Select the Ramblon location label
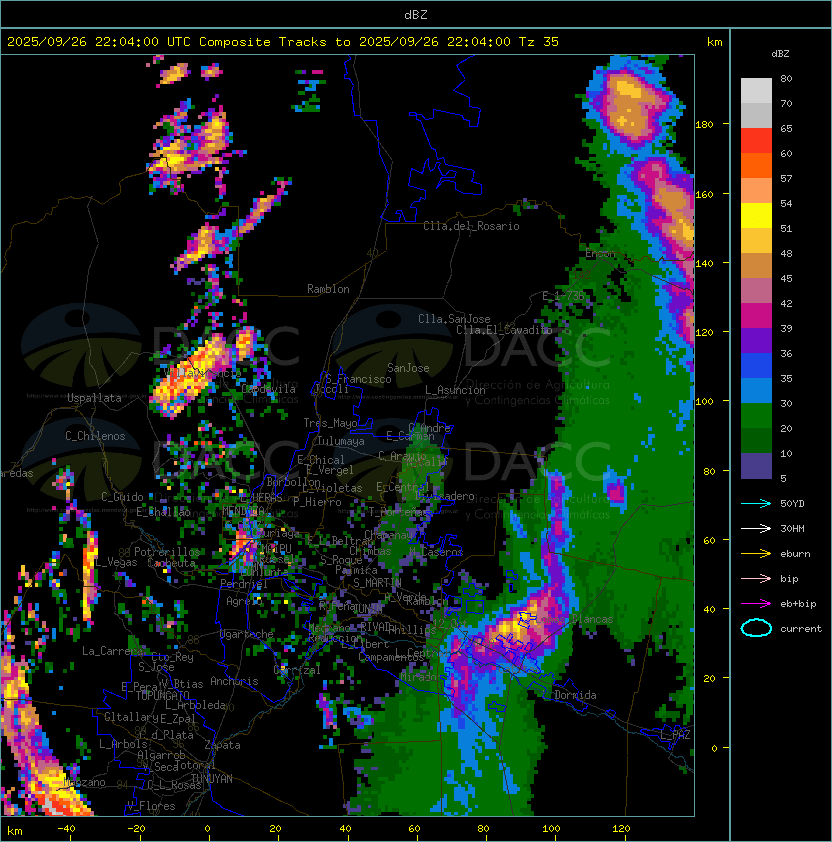This screenshot has height=842, width=832. click(328, 289)
